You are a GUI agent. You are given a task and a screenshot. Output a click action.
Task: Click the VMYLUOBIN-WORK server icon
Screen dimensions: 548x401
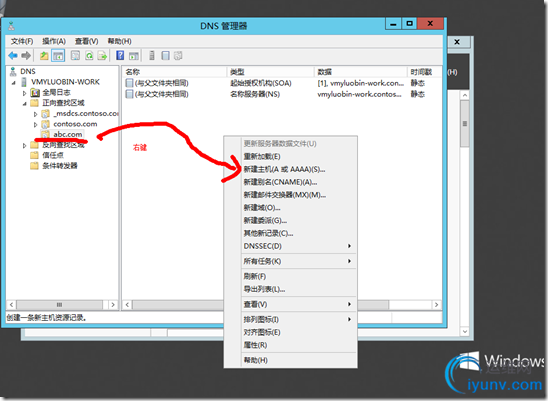(24, 82)
